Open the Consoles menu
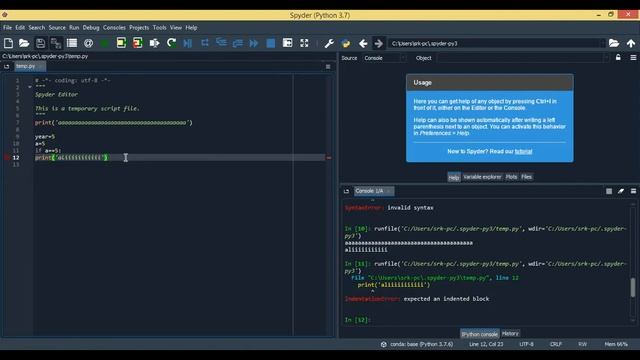Viewport: 640px width, 360px height. click(114, 28)
